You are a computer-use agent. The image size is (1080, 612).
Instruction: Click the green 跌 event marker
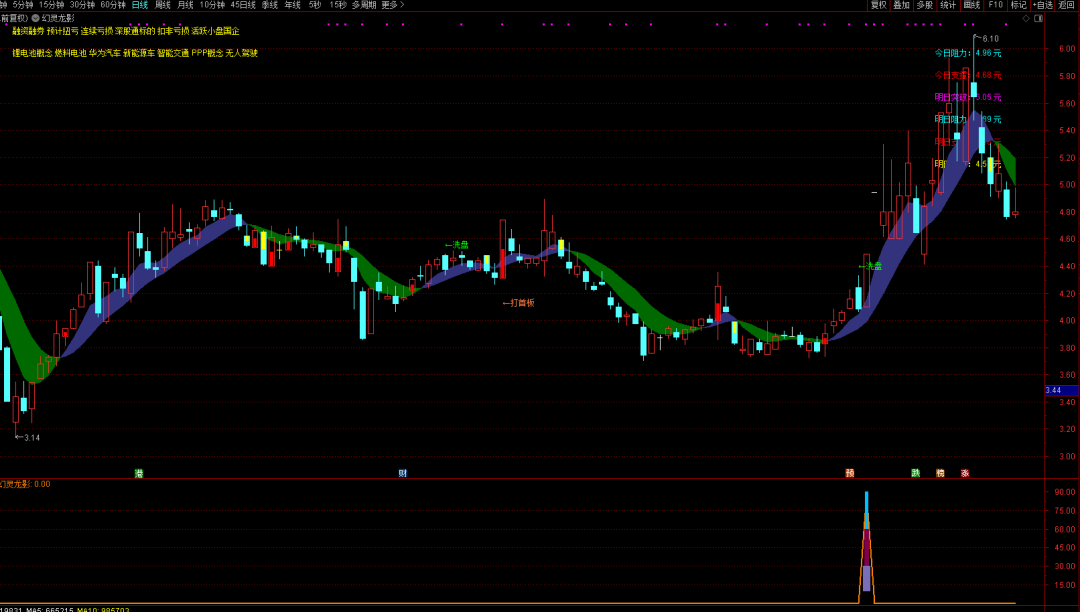tap(915, 473)
